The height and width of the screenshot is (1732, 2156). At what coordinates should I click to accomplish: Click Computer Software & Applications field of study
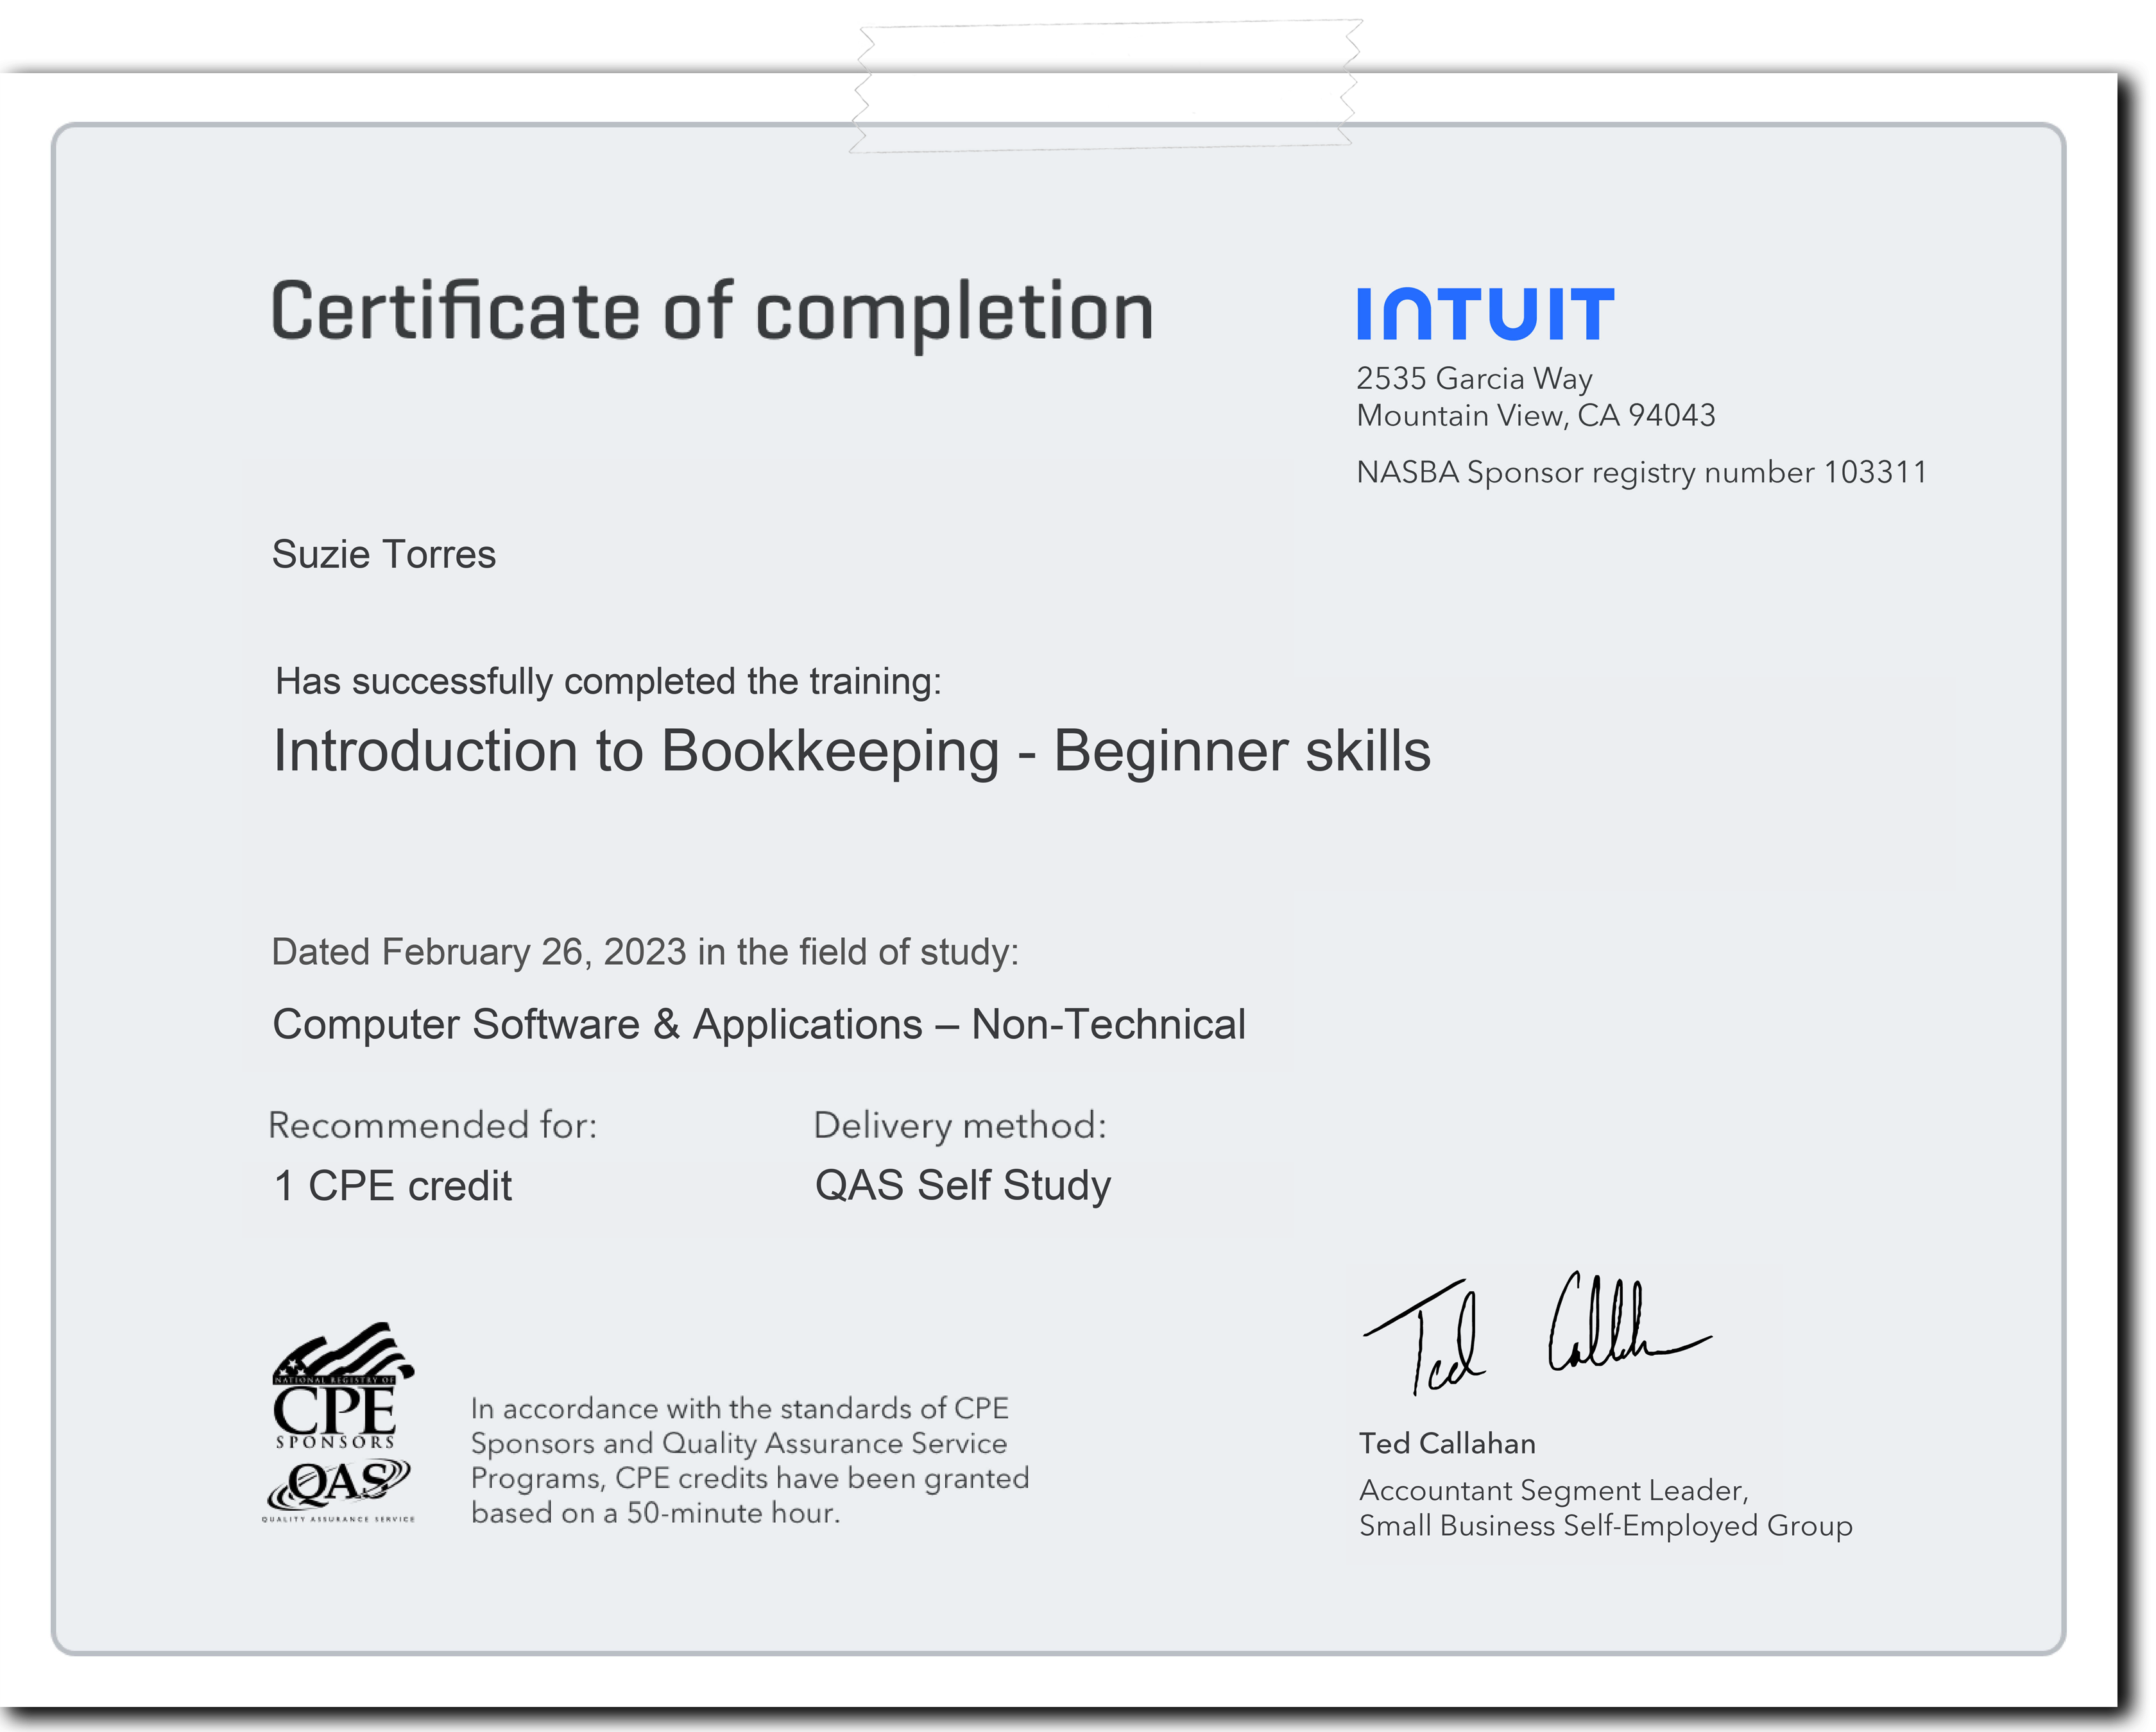[x=759, y=1025]
